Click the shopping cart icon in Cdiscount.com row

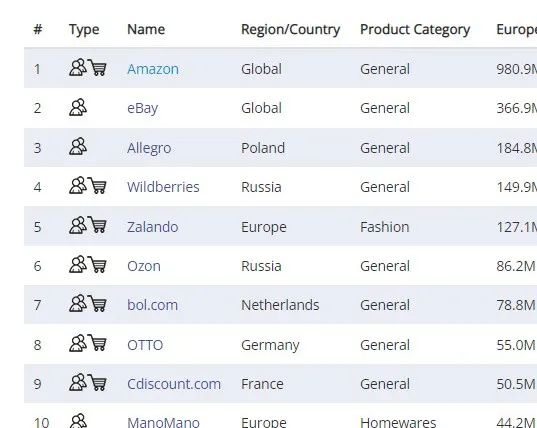coord(97,382)
